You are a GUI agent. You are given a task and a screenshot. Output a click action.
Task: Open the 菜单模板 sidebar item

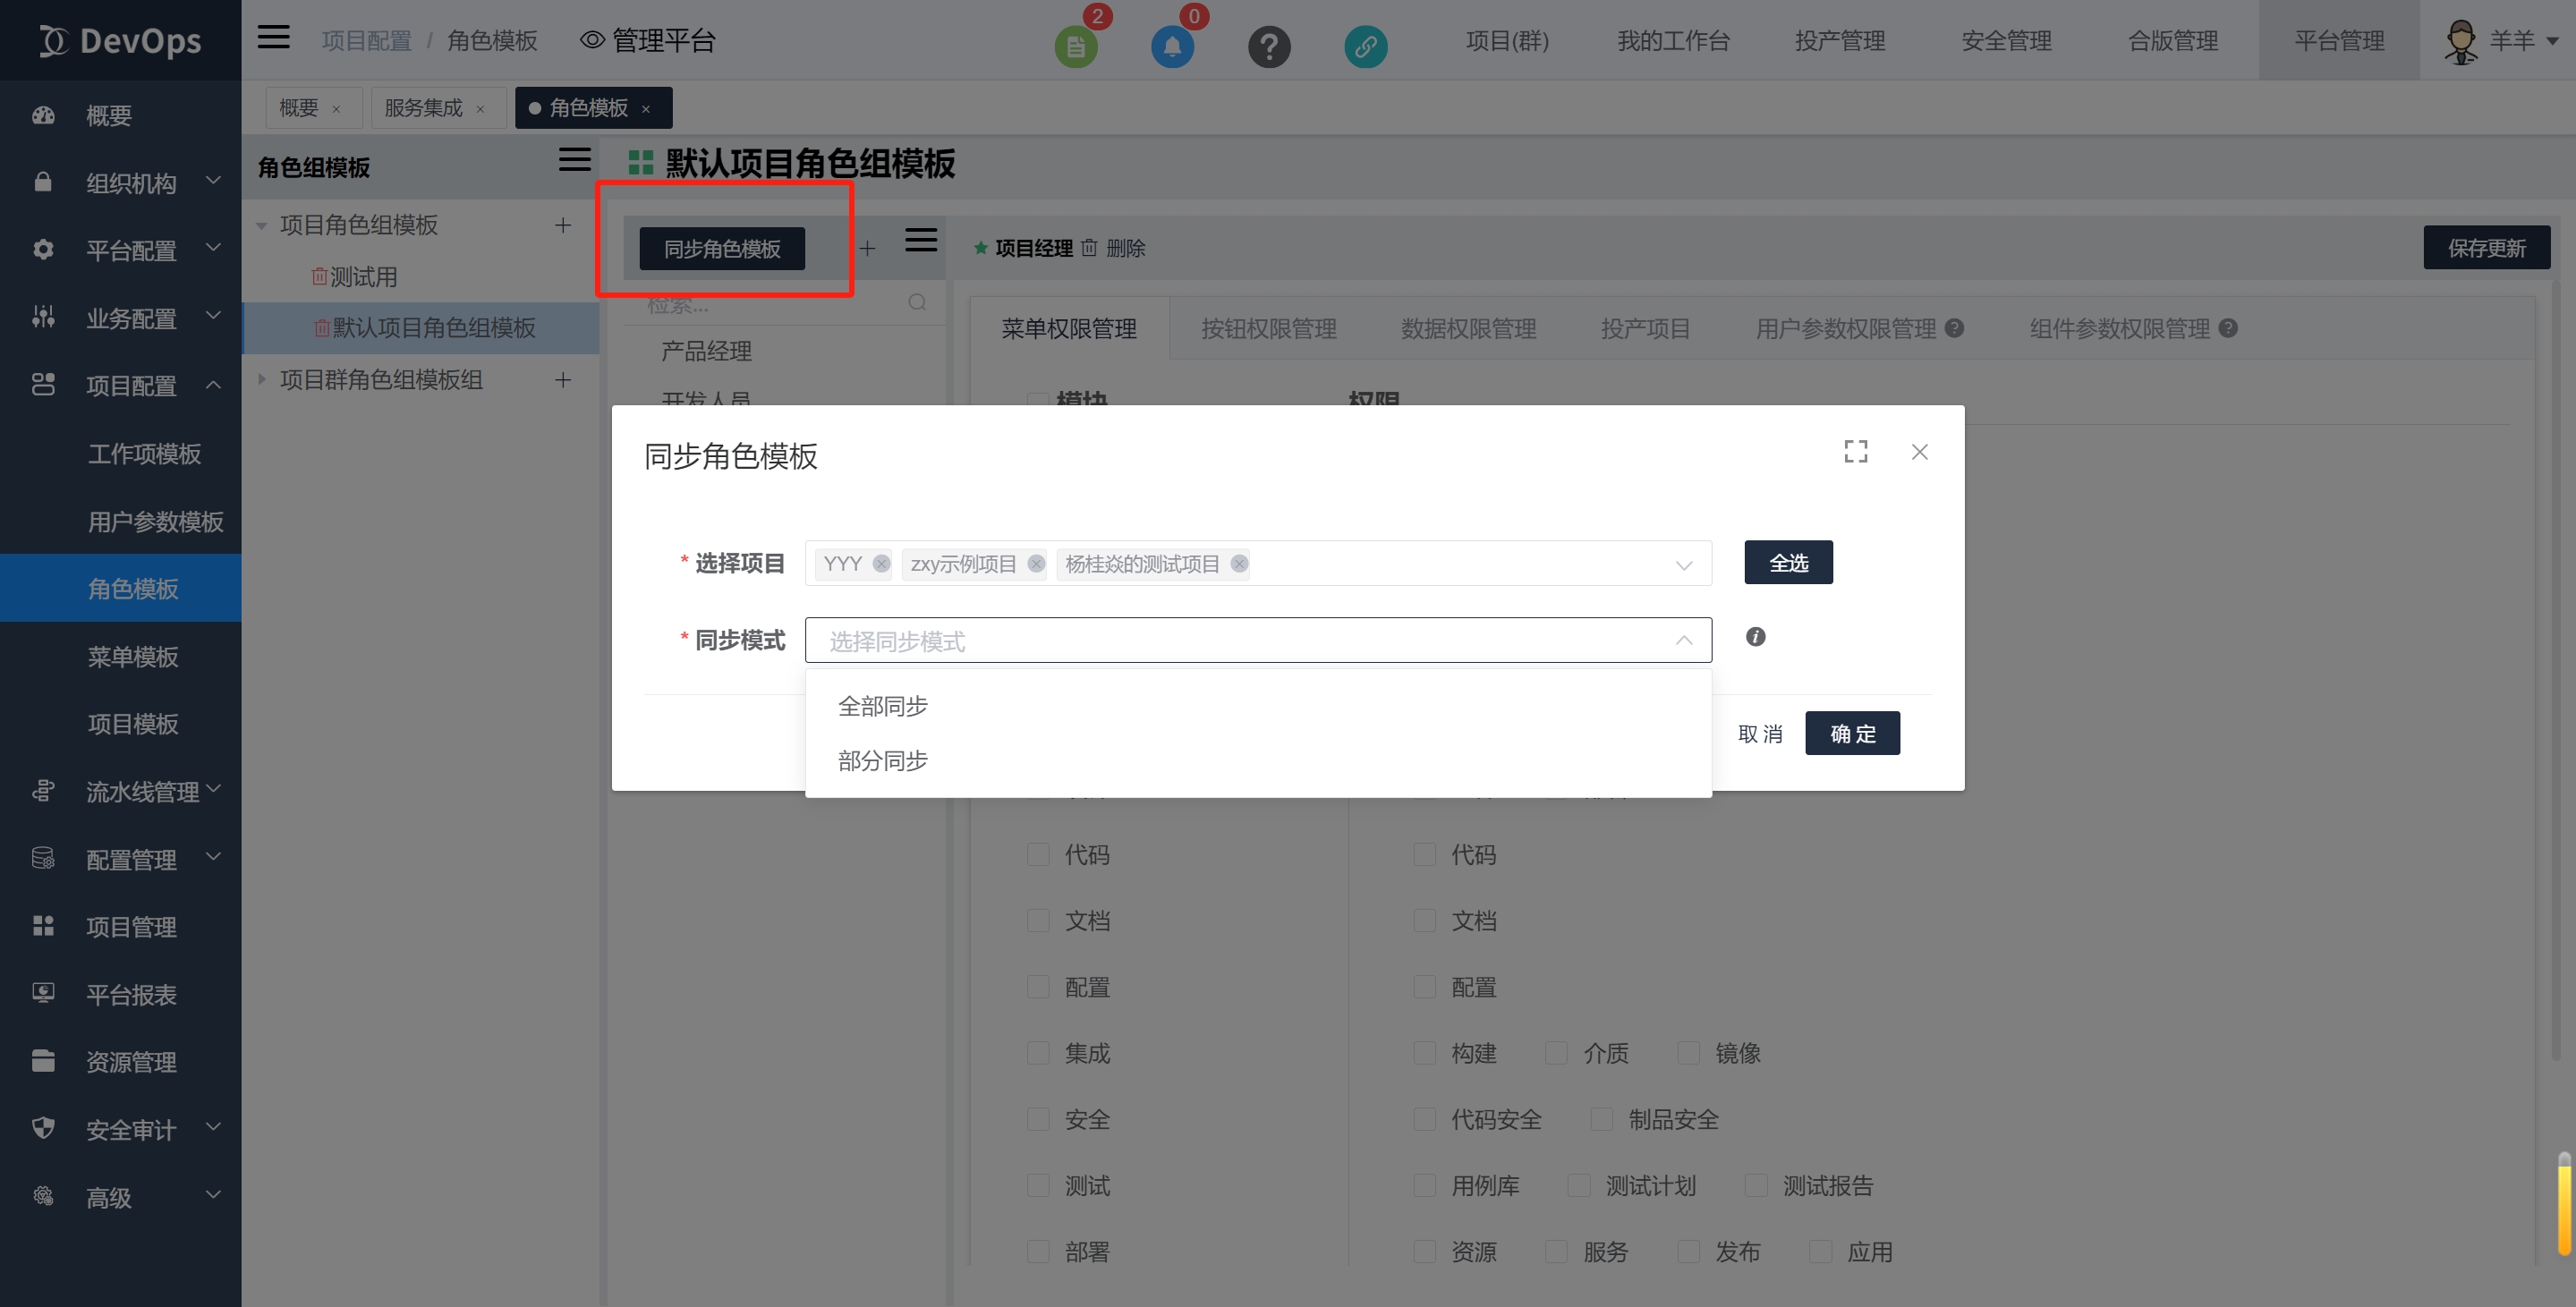click(133, 657)
